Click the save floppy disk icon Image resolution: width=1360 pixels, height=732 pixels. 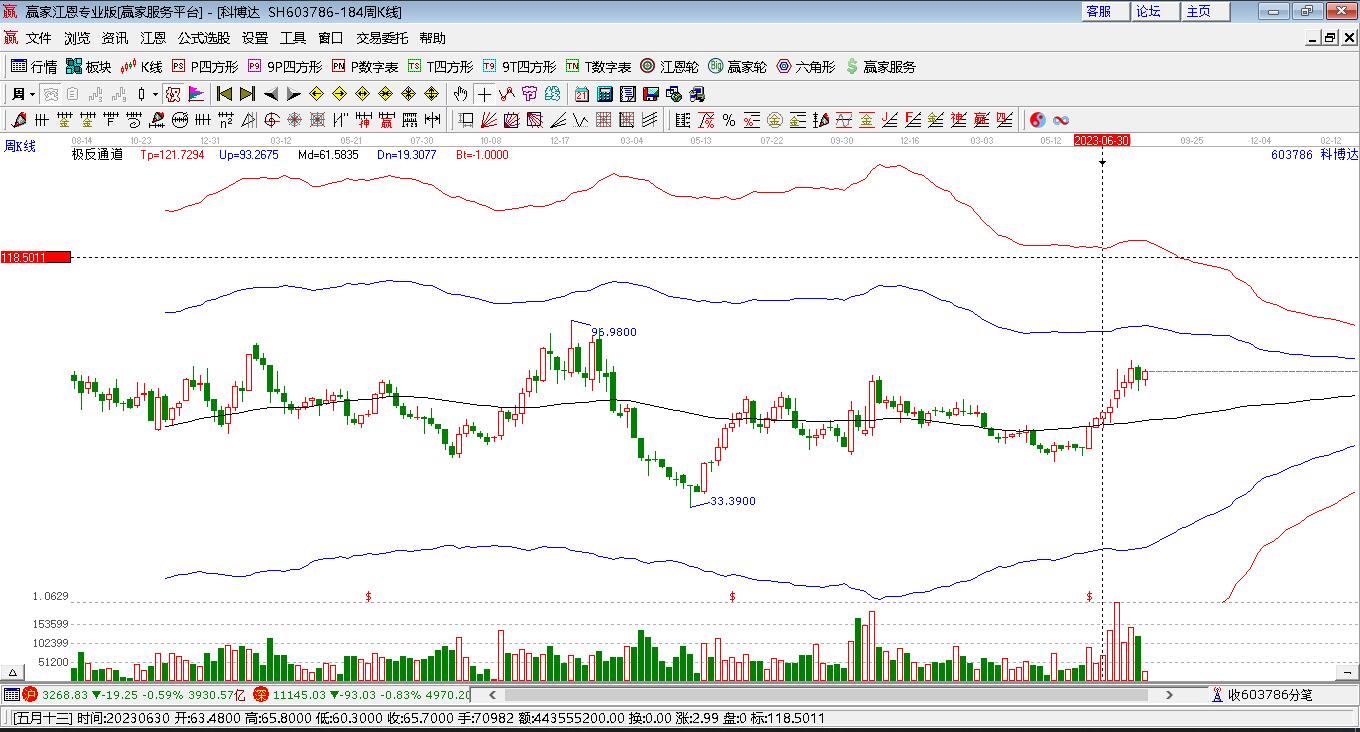pyautogui.click(x=650, y=95)
